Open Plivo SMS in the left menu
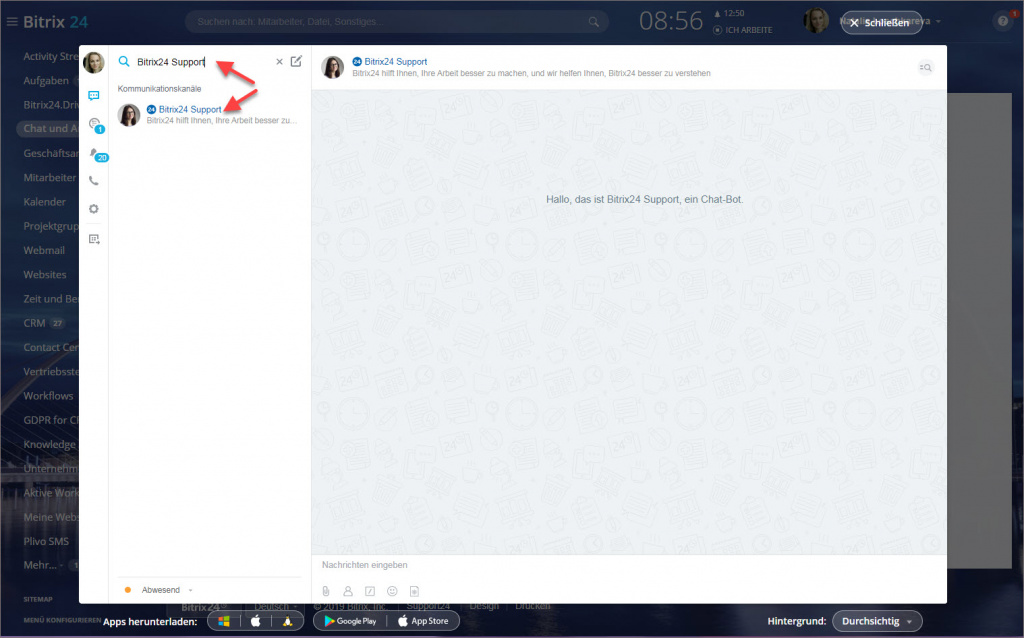The height and width of the screenshot is (638, 1024). (x=46, y=541)
